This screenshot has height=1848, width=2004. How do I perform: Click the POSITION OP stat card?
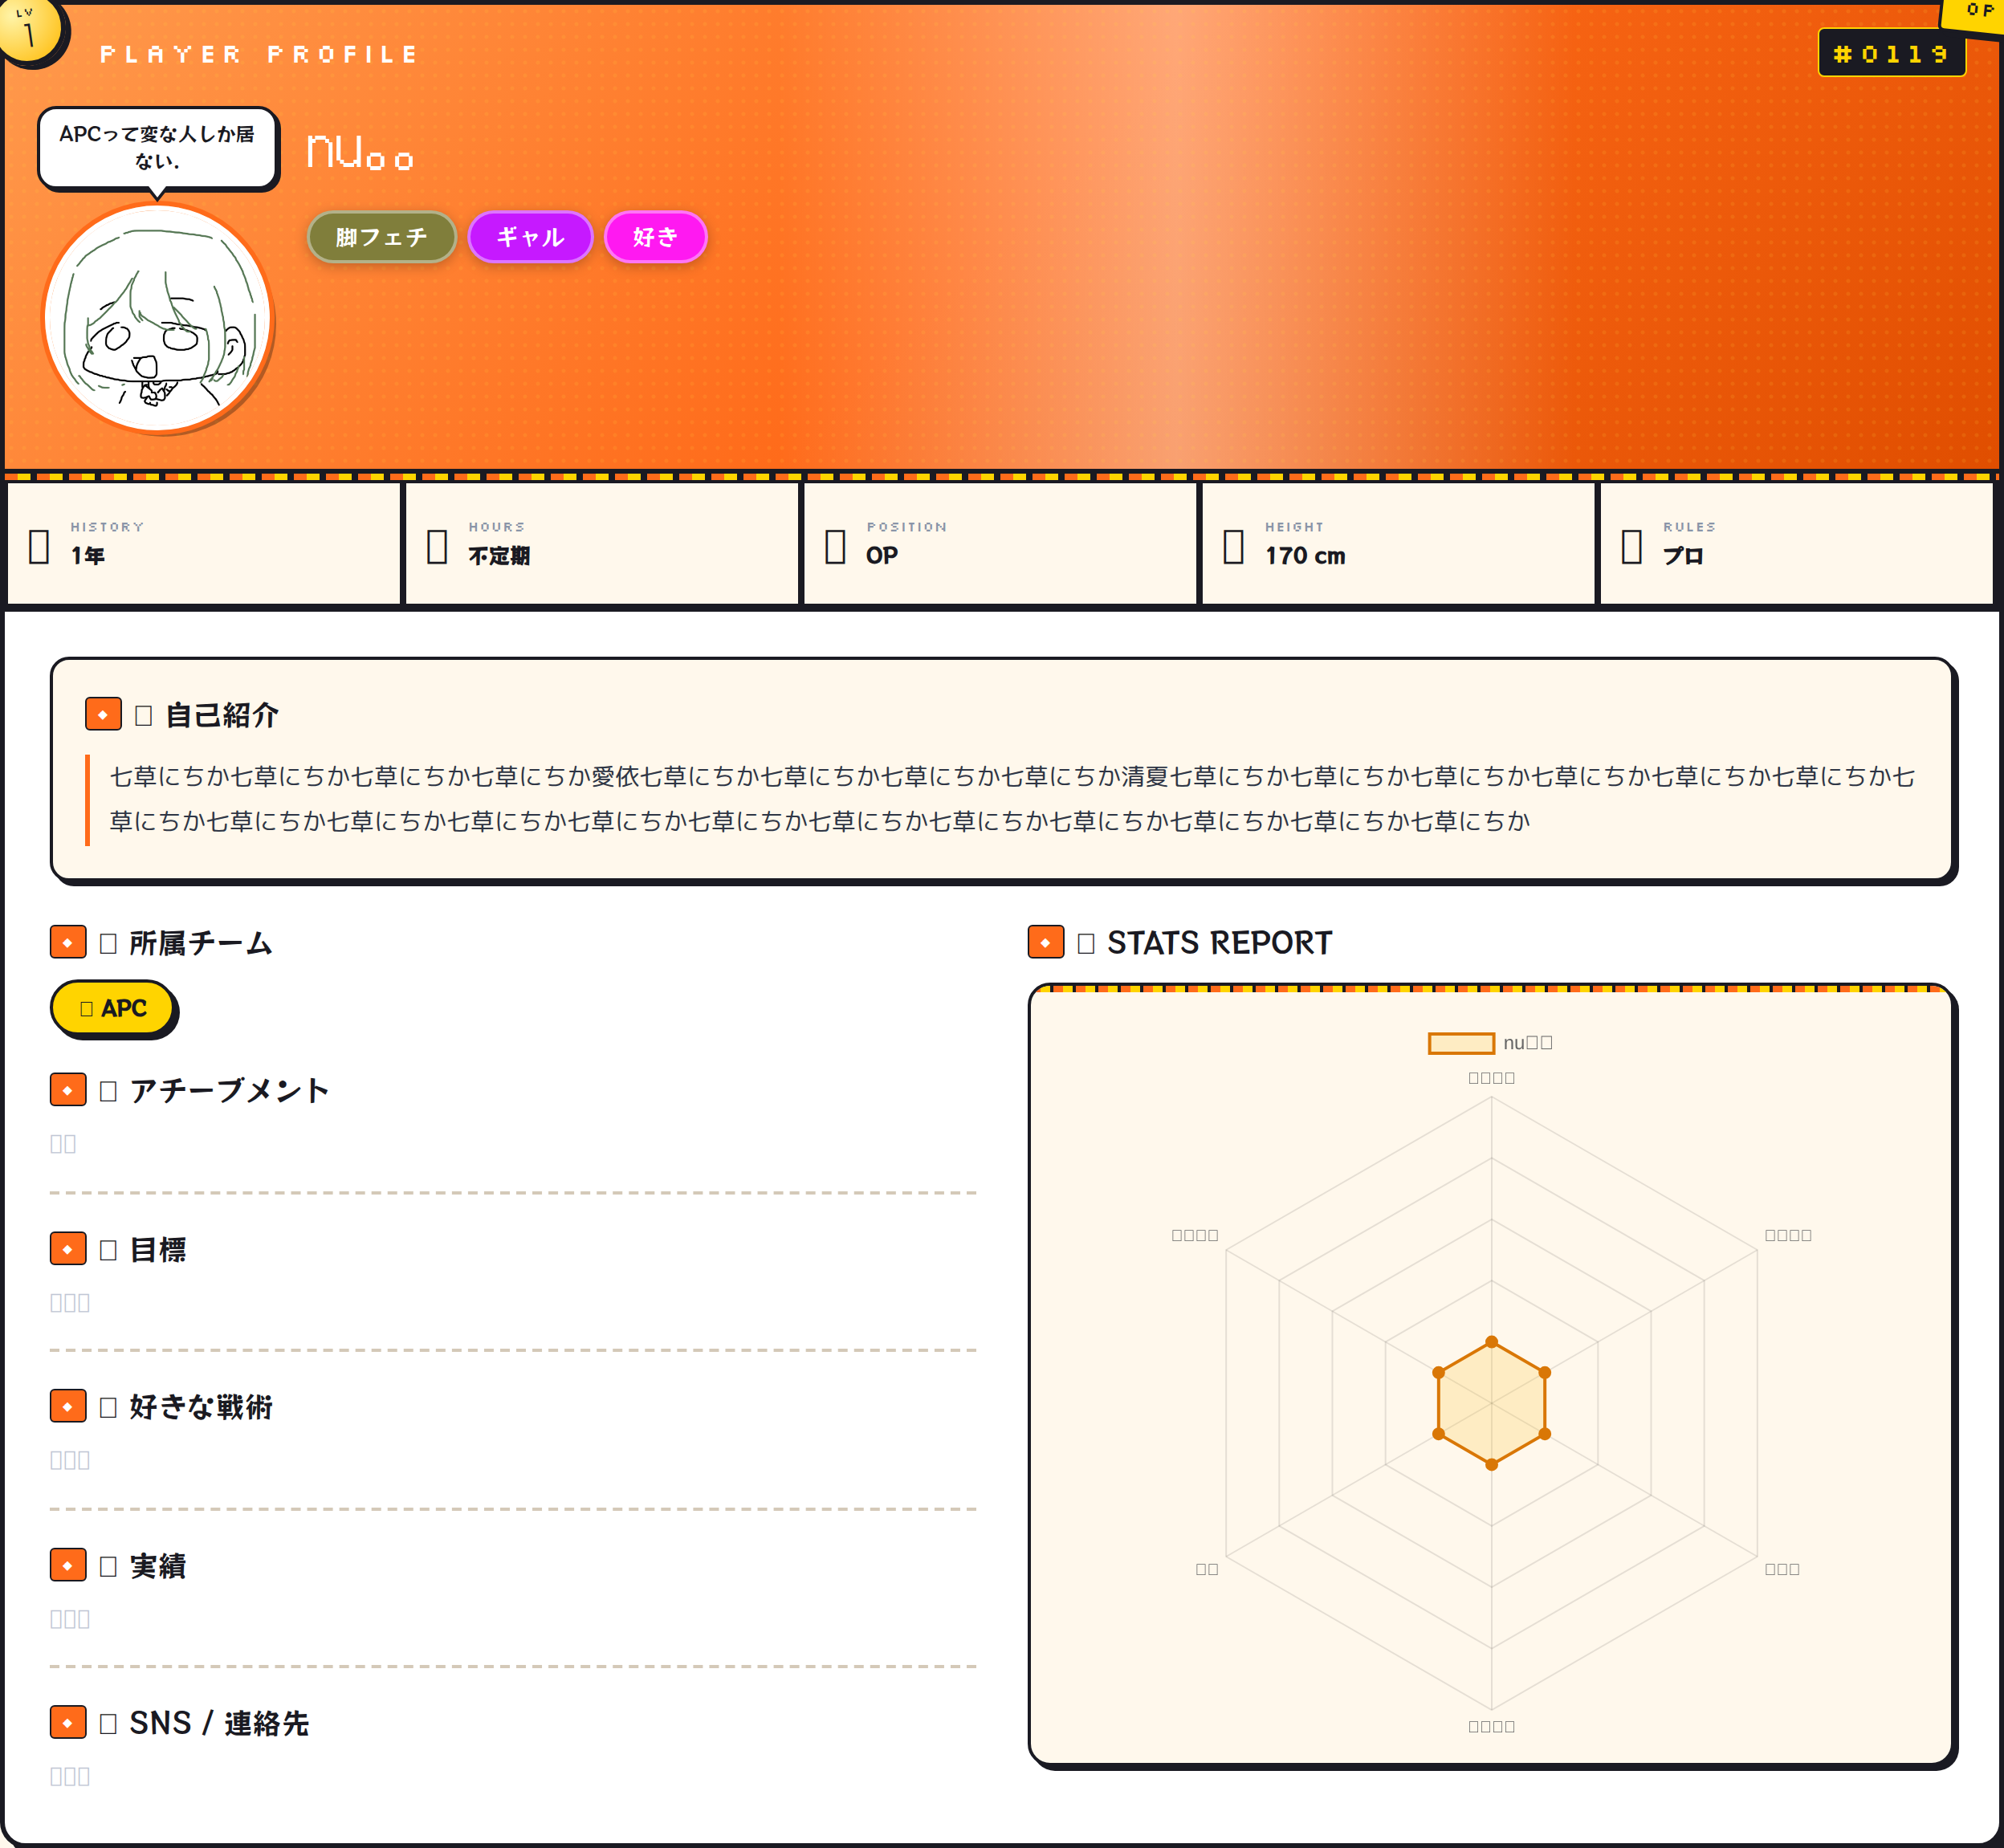(1000, 543)
